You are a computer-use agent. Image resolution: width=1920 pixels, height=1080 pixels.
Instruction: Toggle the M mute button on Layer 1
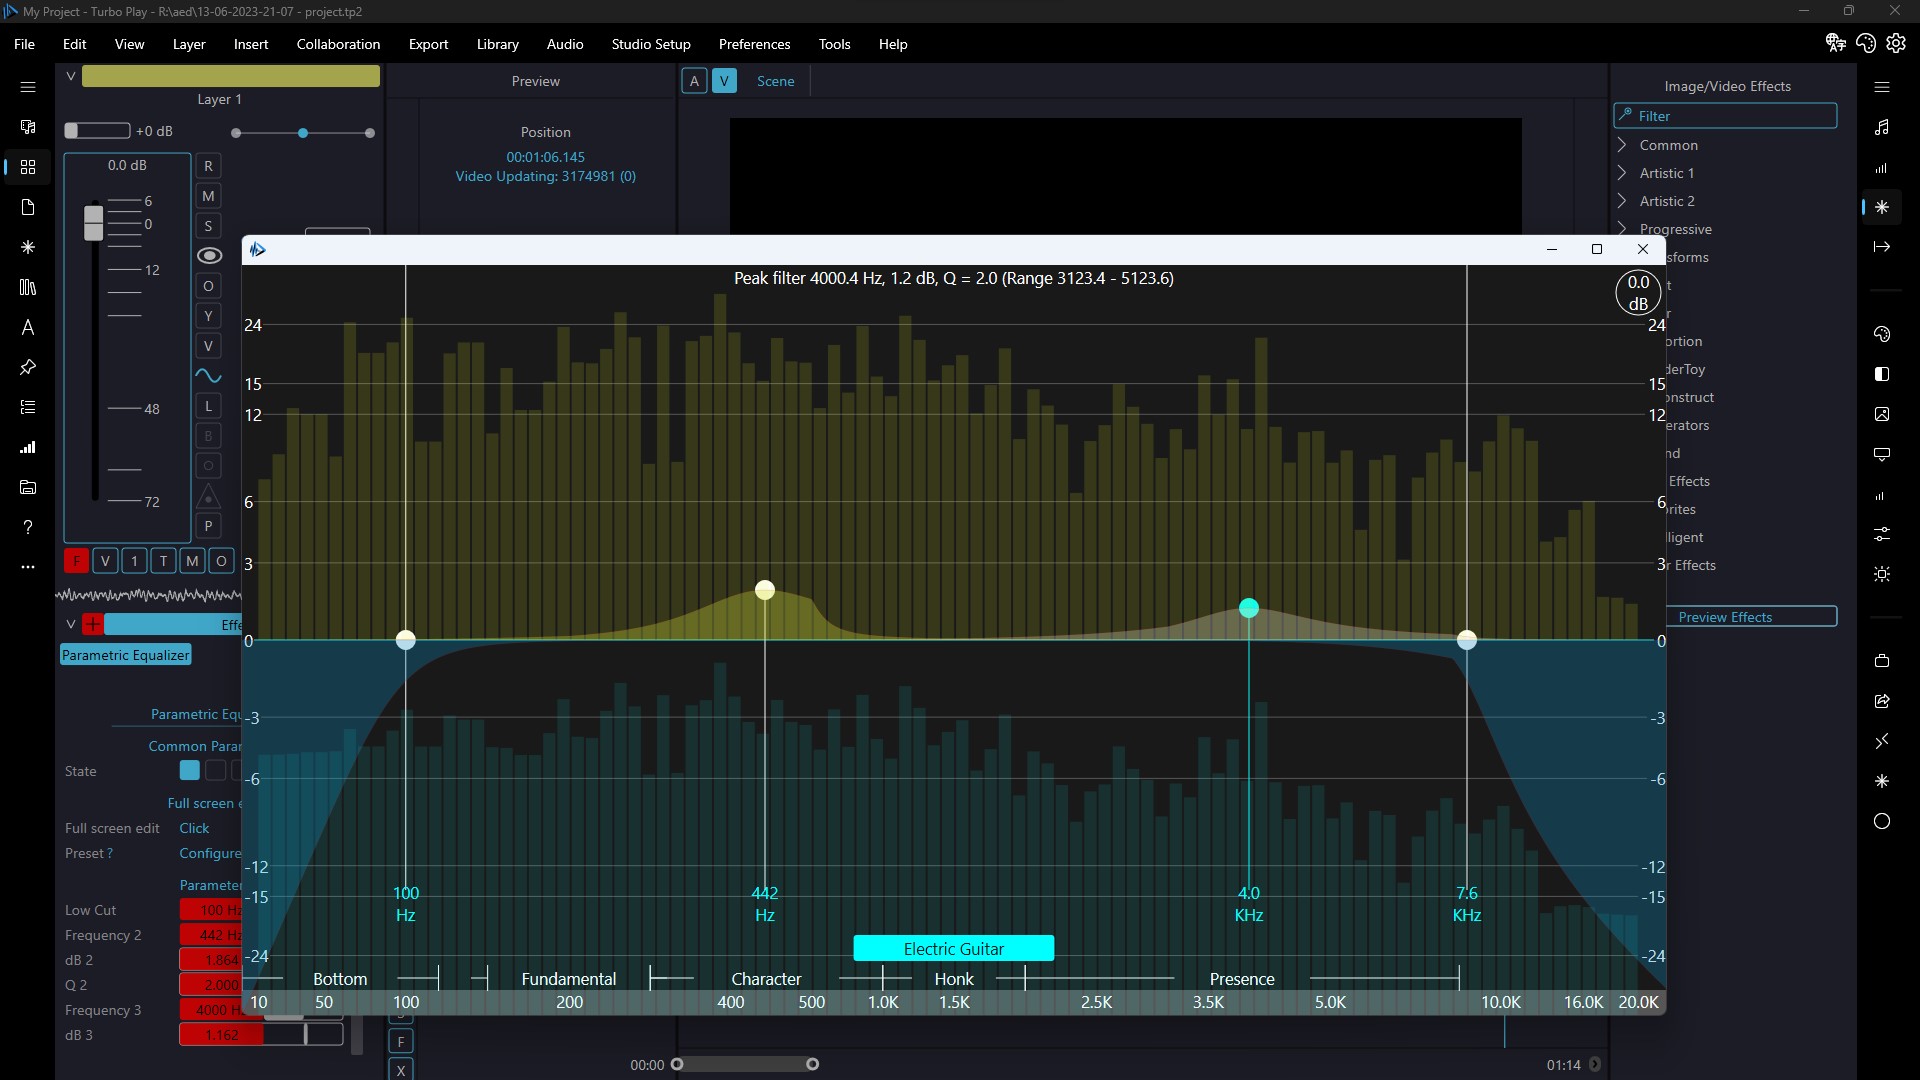coord(208,195)
